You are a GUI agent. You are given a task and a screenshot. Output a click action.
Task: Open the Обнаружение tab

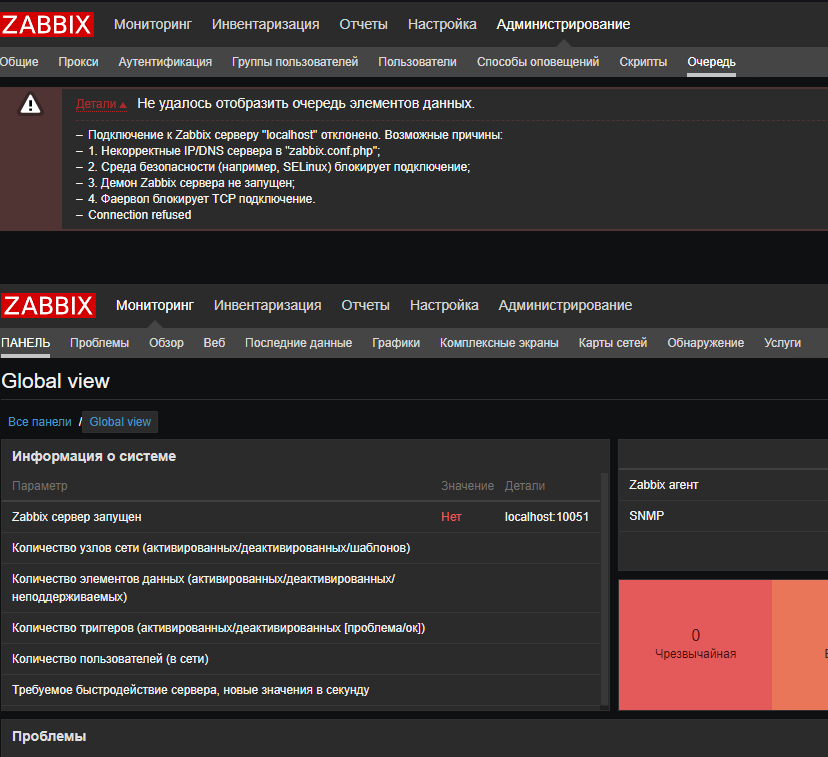[705, 343]
